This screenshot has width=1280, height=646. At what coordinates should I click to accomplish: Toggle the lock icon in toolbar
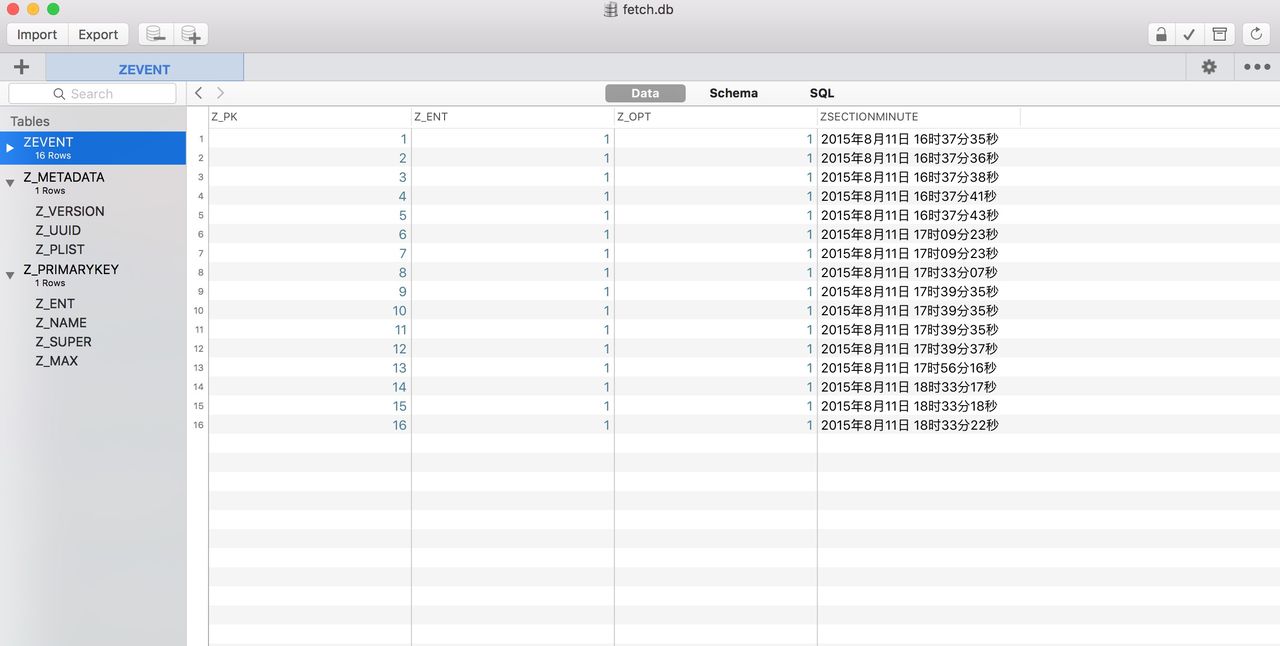click(1161, 34)
